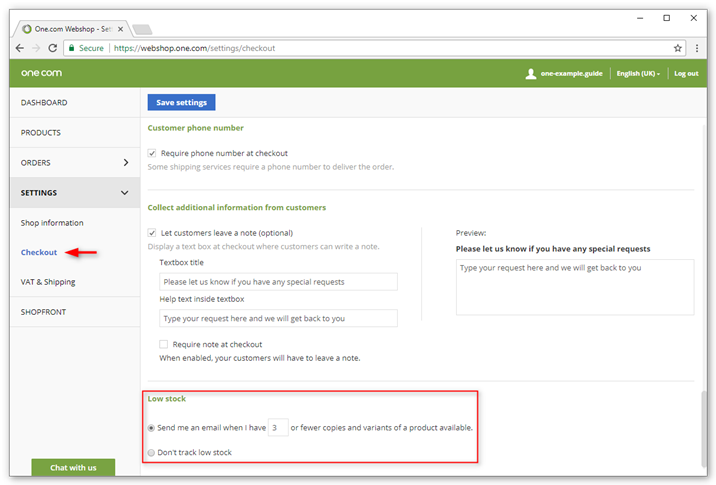The height and width of the screenshot is (485, 716).
Task: Click the low stock quantity field
Action: [278, 427]
